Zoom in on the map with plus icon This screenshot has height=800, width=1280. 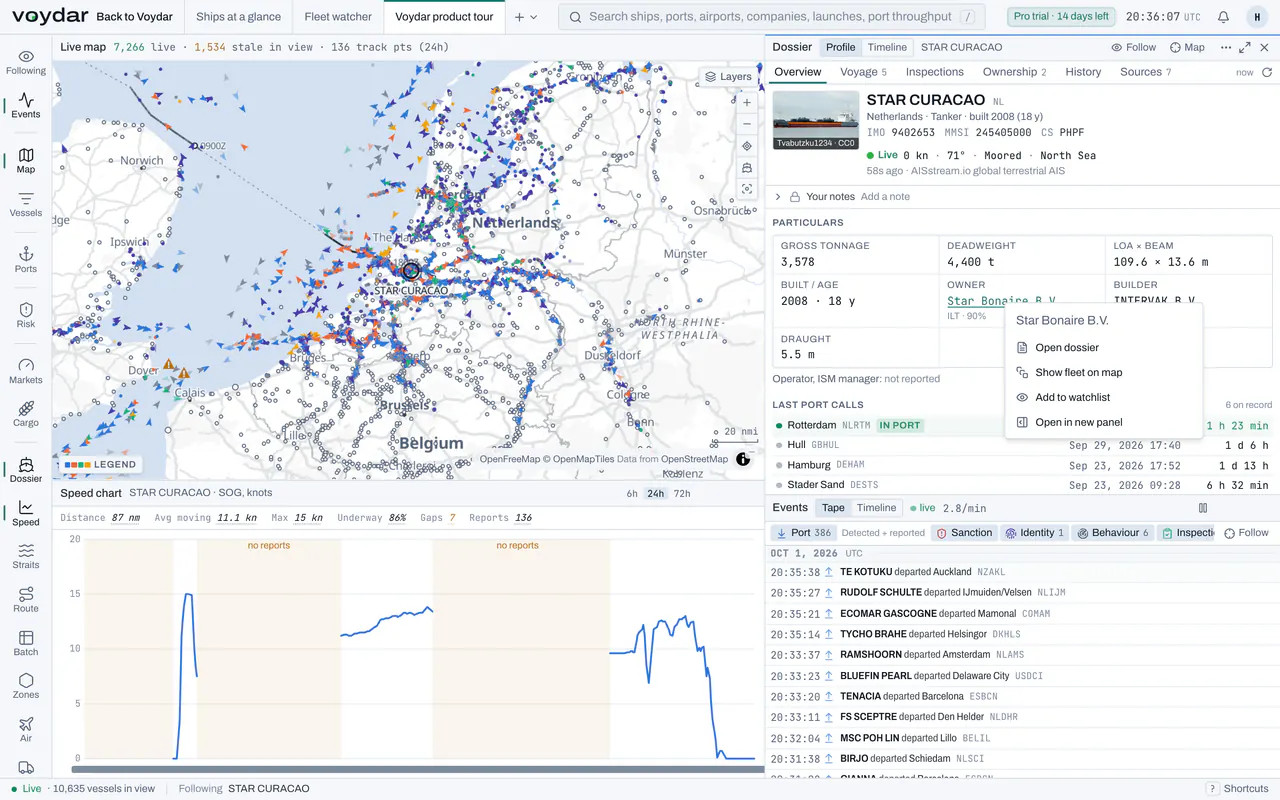pyautogui.click(x=747, y=102)
